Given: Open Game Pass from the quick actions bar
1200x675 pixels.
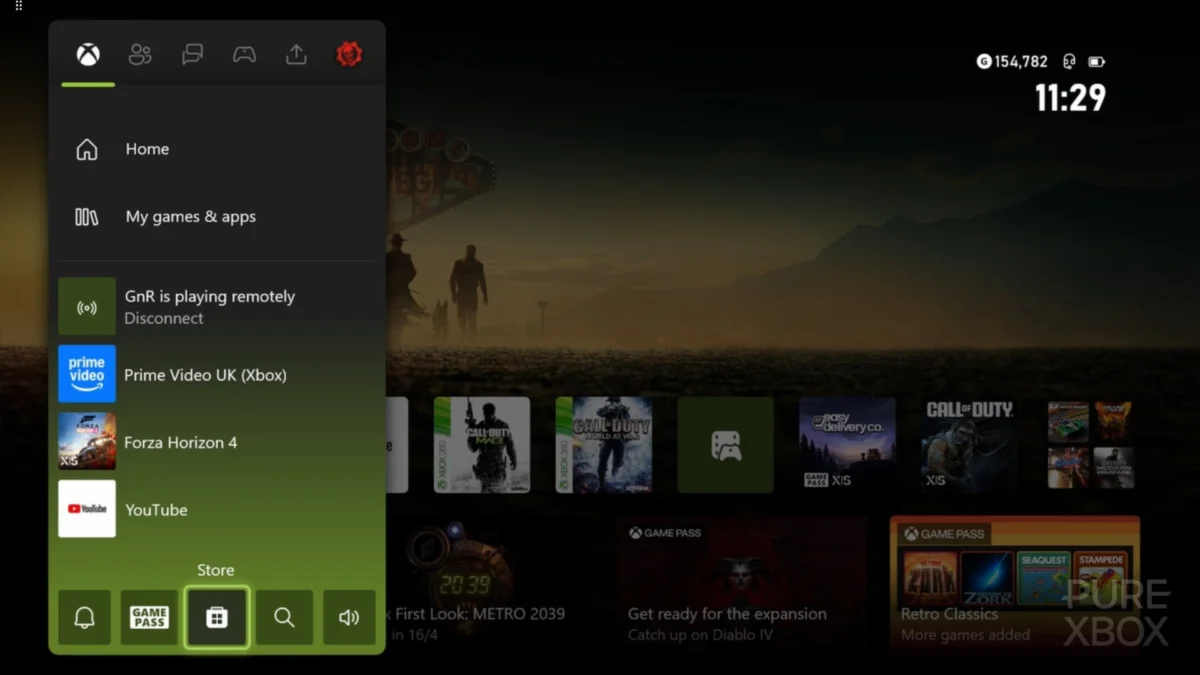Looking at the screenshot, I should tap(149, 617).
